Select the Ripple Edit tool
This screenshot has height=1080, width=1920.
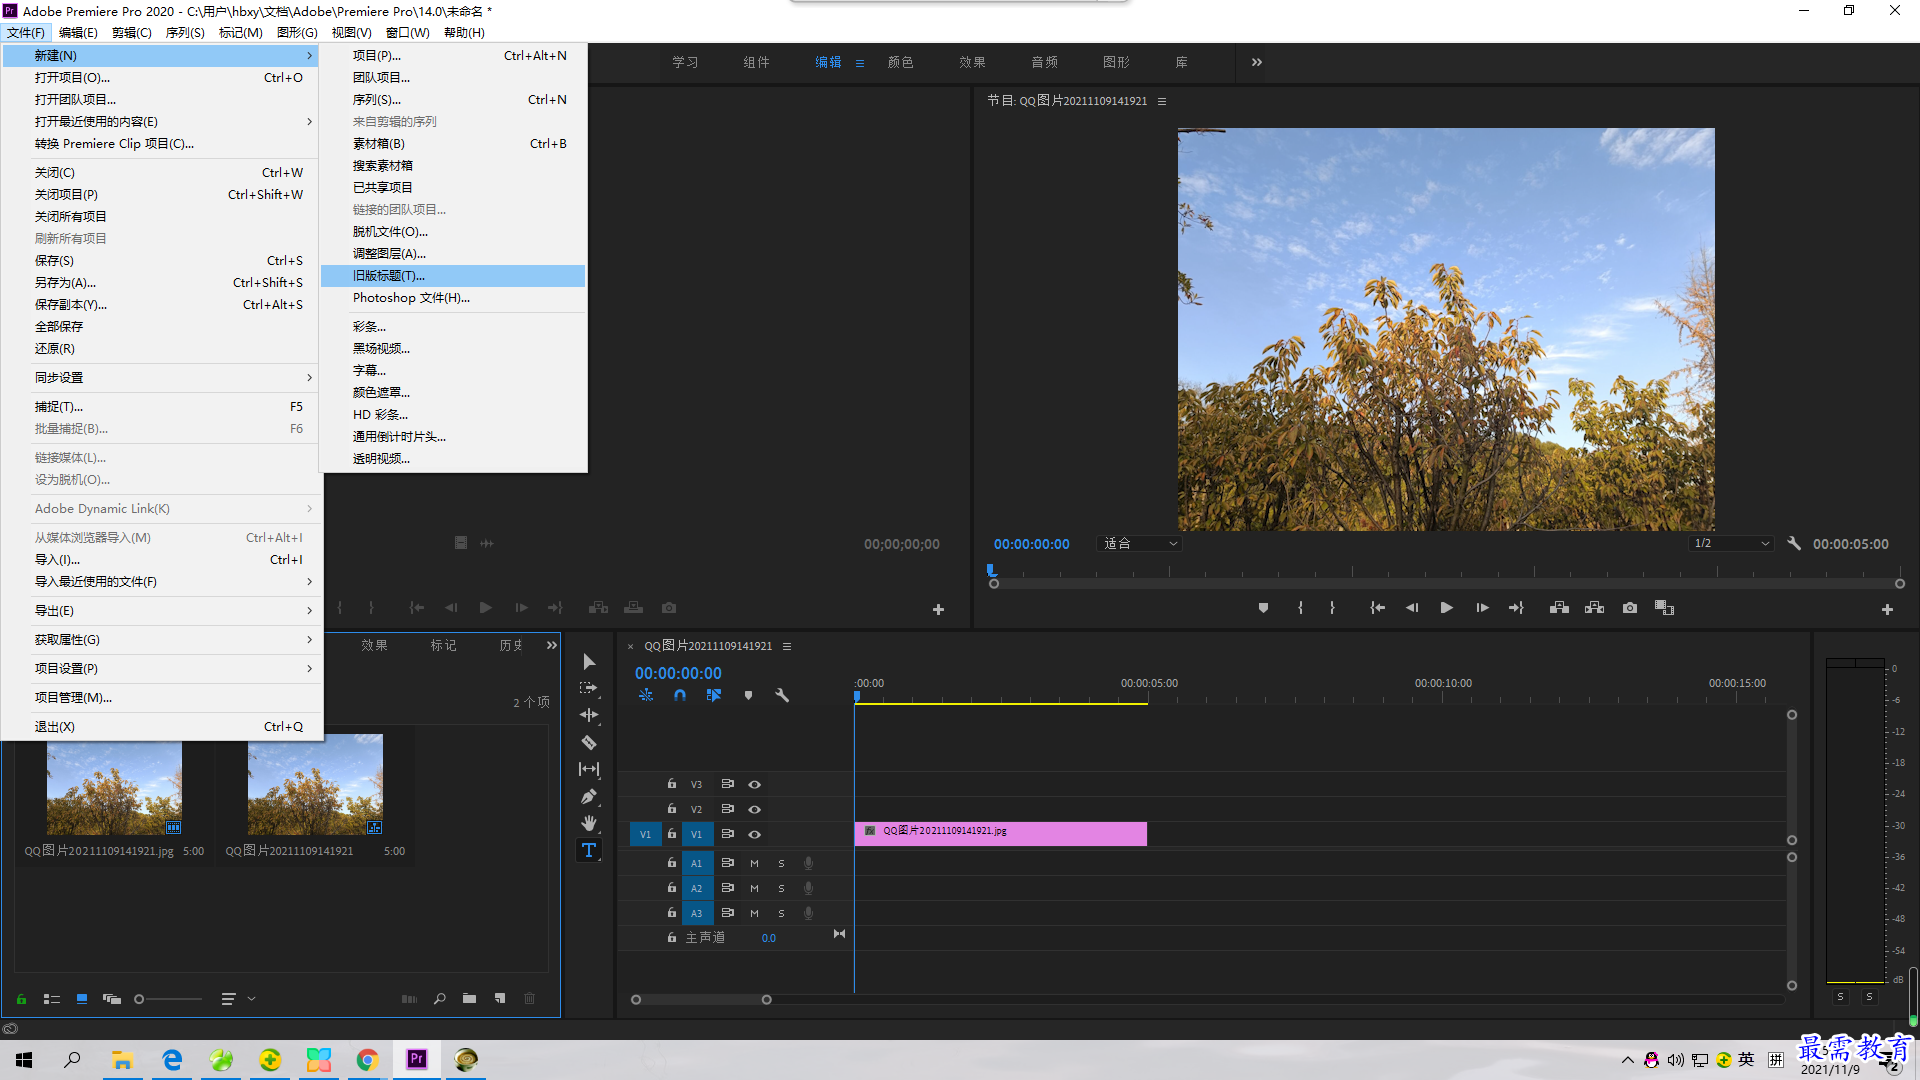pos(589,715)
